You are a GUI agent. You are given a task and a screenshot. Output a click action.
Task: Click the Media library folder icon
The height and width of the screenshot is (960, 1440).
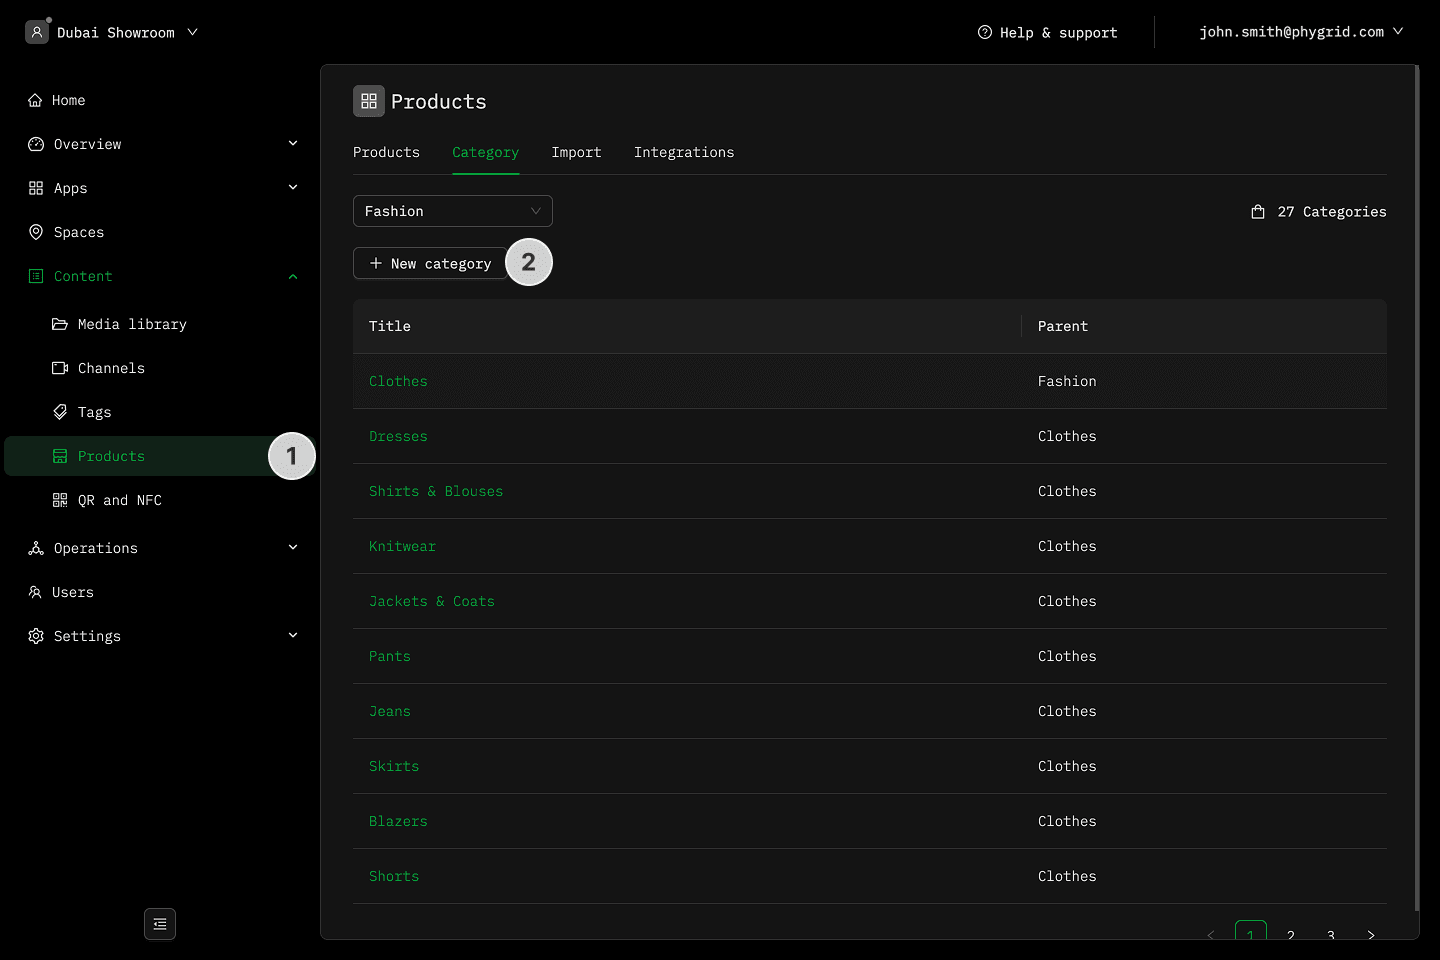[60, 324]
